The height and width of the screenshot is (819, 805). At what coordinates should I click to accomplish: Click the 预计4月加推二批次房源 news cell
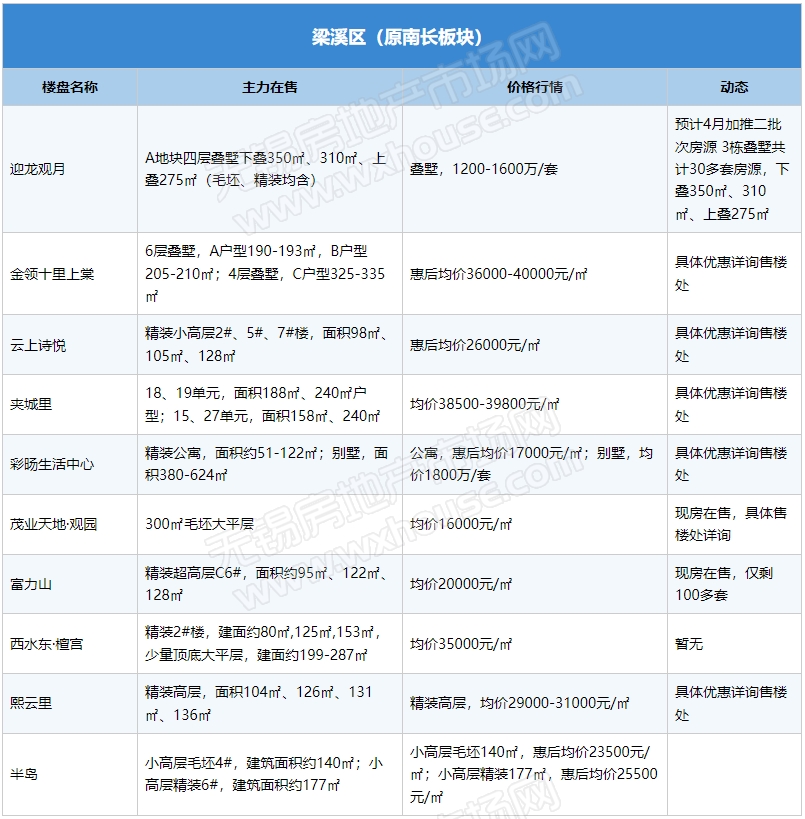click(x=734, y=169)
